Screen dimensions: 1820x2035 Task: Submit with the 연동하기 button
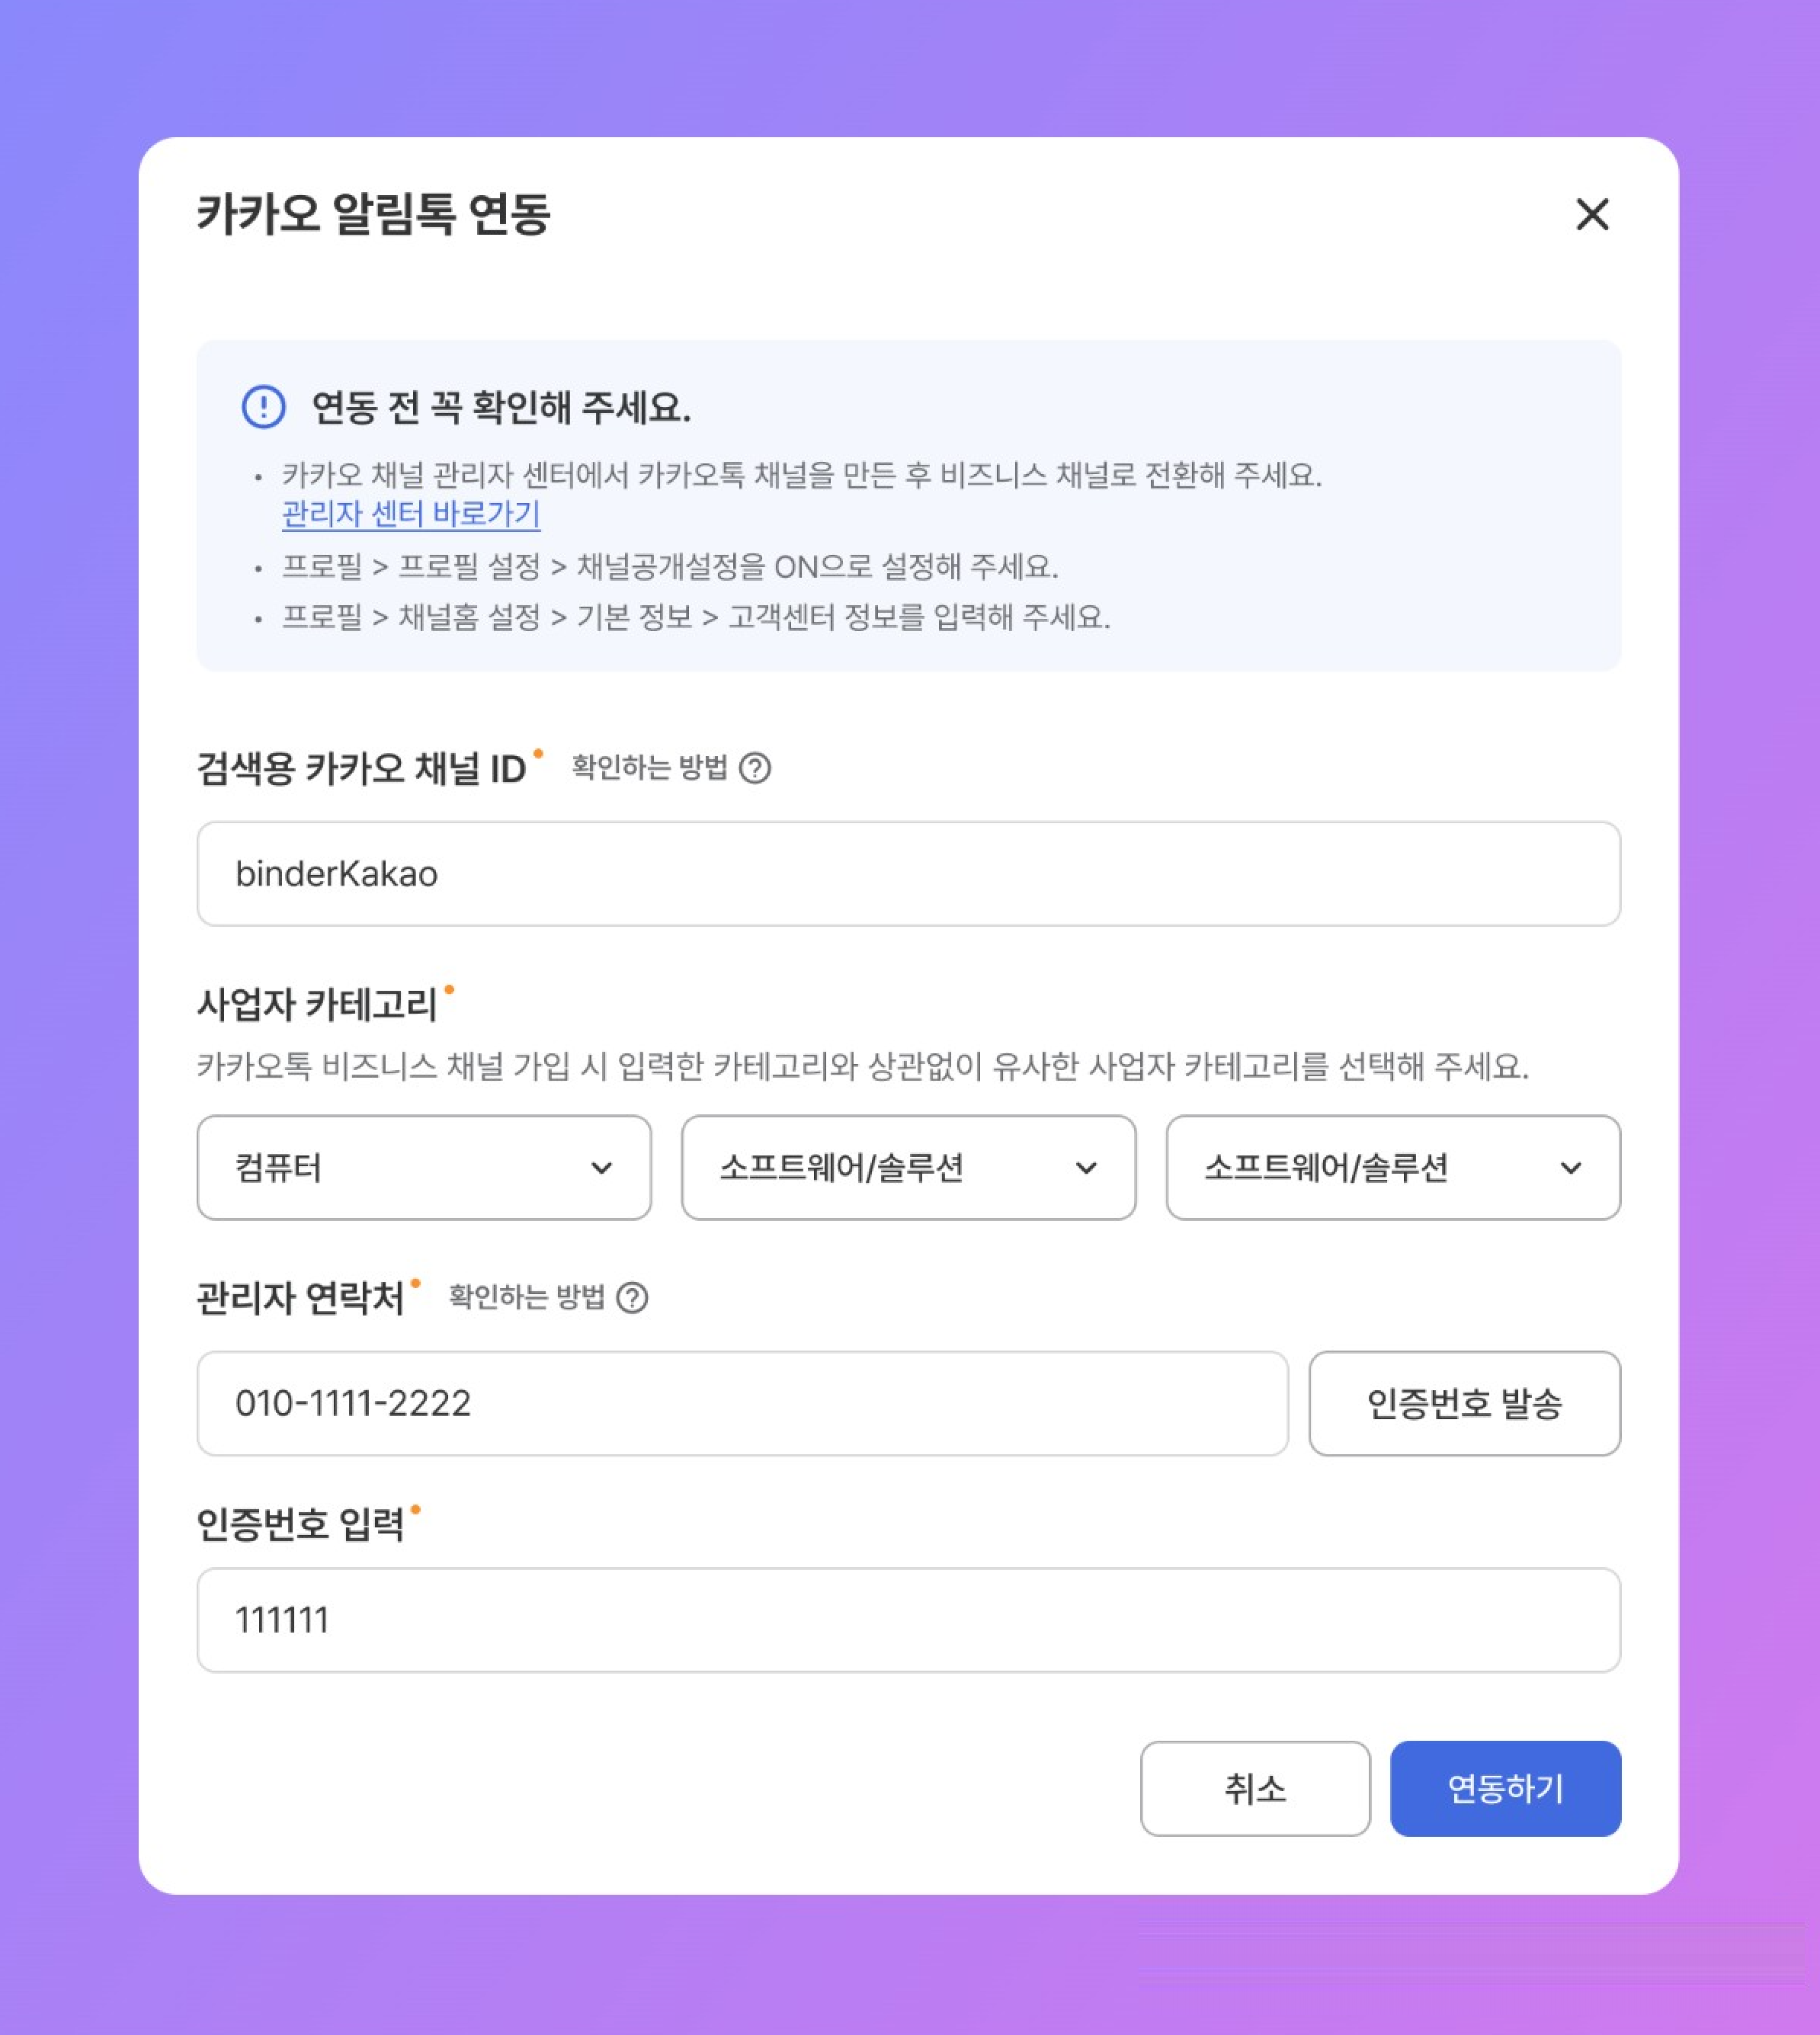[1505, 1789]
